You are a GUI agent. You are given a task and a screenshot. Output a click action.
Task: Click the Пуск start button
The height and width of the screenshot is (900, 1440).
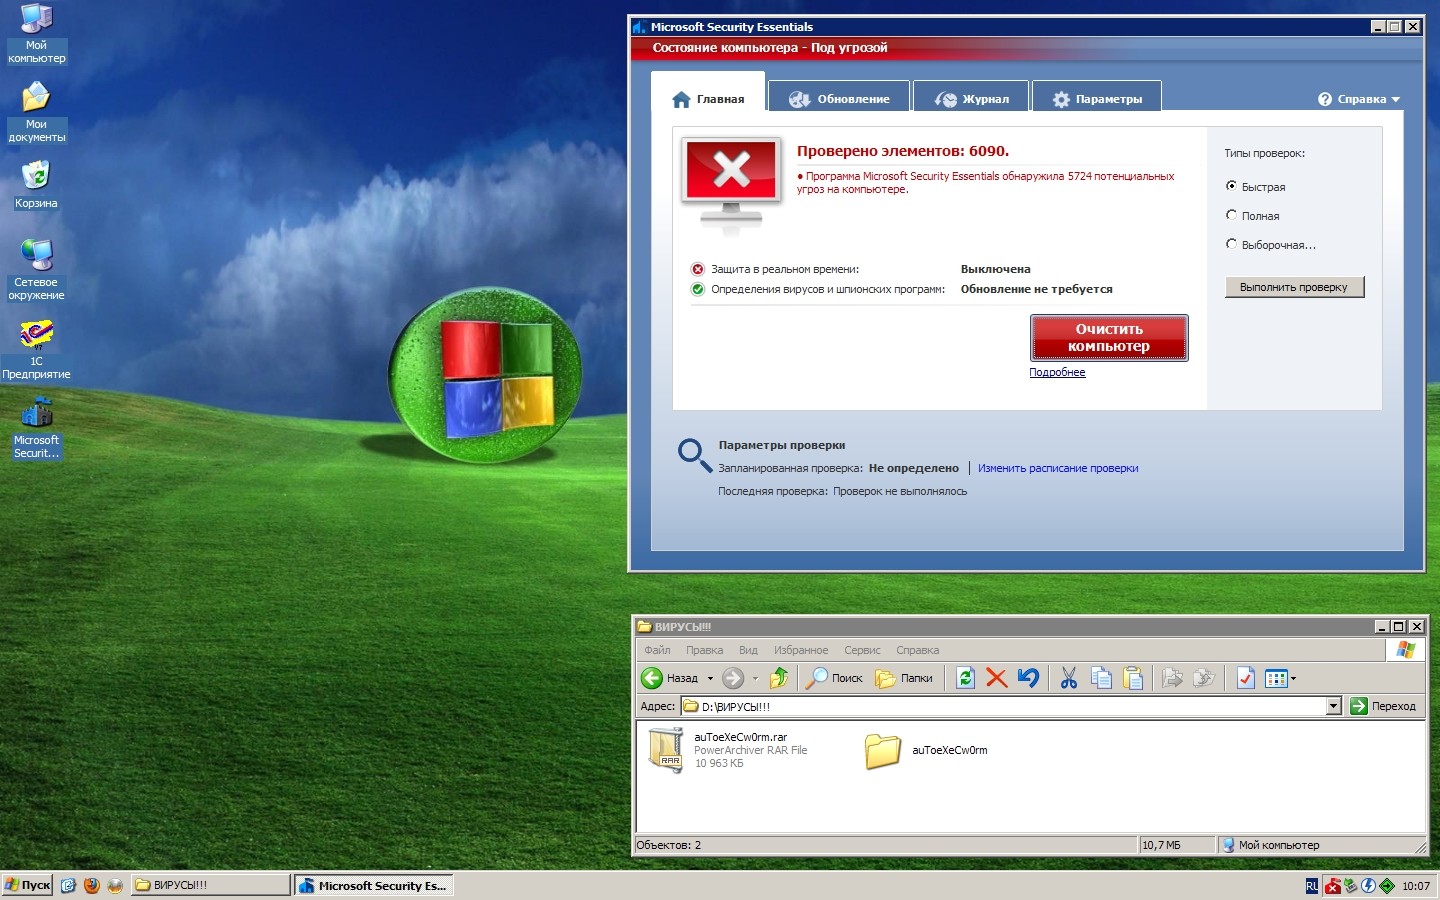pyautogui.click(x=28, y=885)
